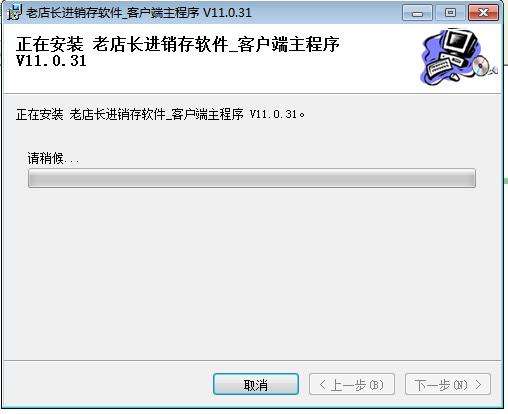Click the installation progress bar
The width and height of the screenshot is (508, 414).
coord(252,178)
